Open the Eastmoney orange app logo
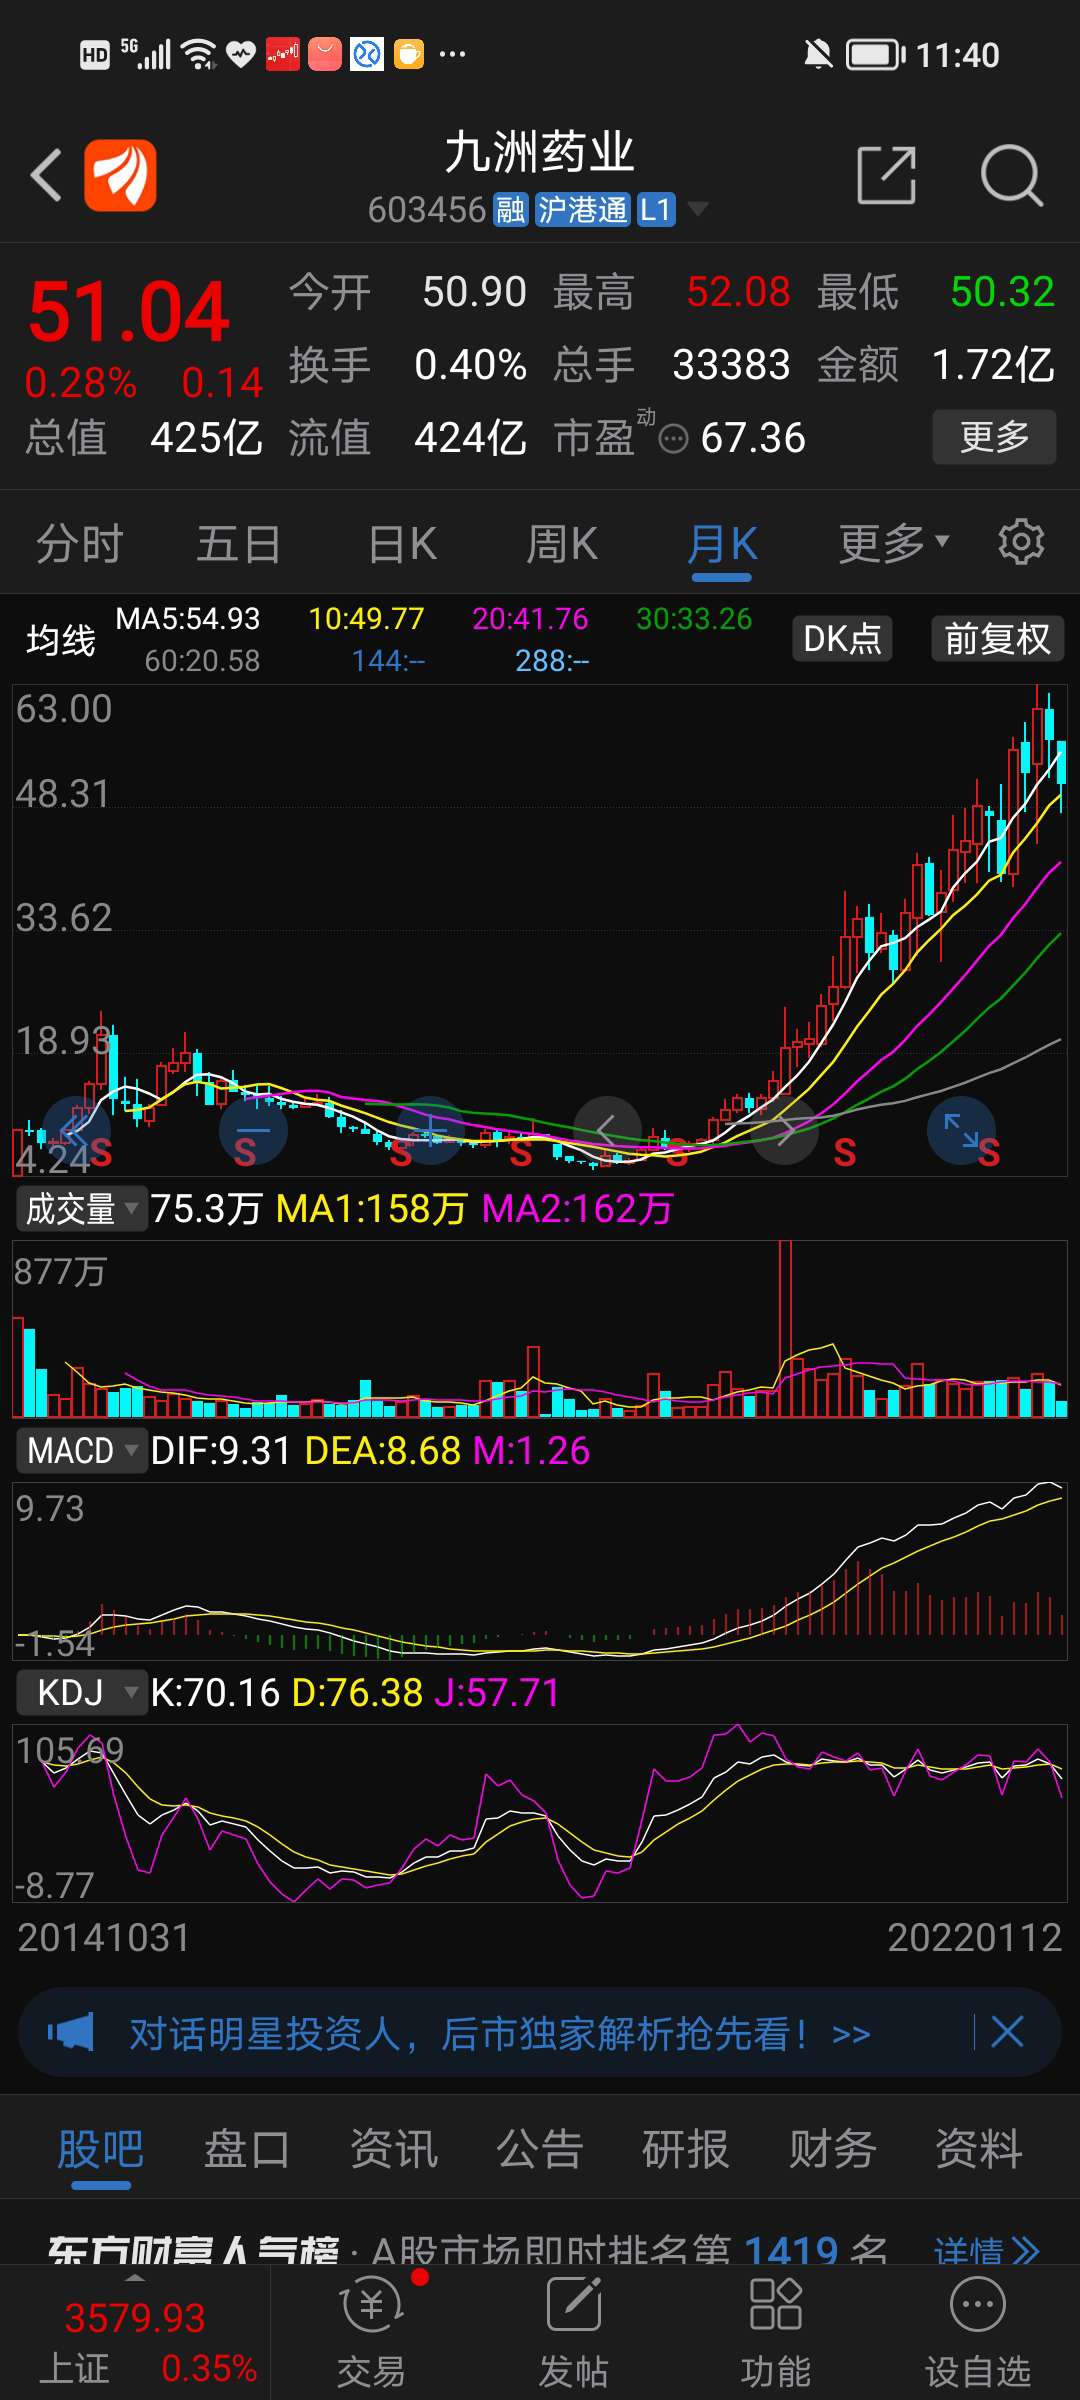Screen dimensions: 1080x2400 point(120,176)
